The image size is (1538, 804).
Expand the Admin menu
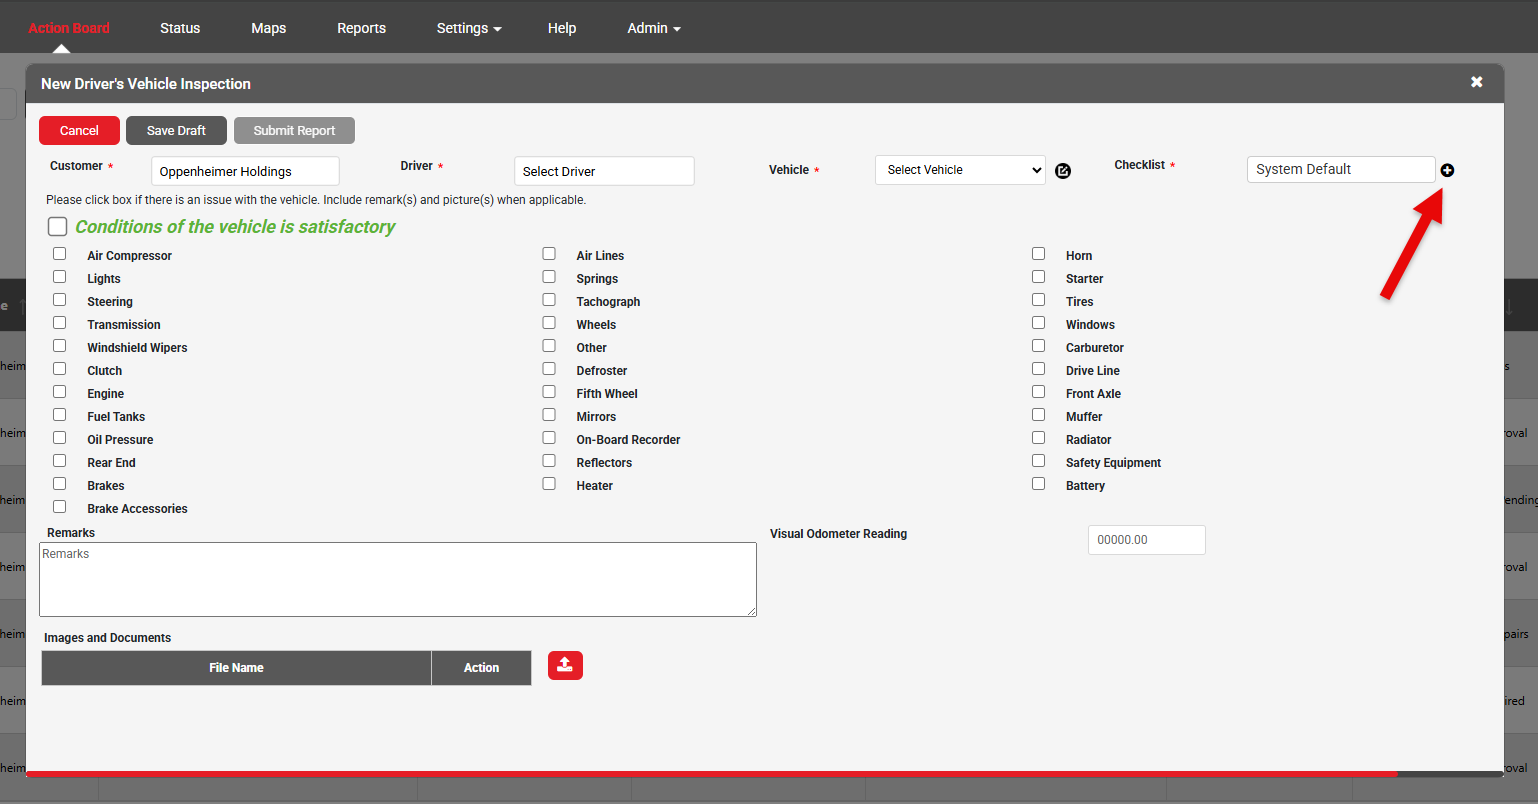(x=654, y=28)
